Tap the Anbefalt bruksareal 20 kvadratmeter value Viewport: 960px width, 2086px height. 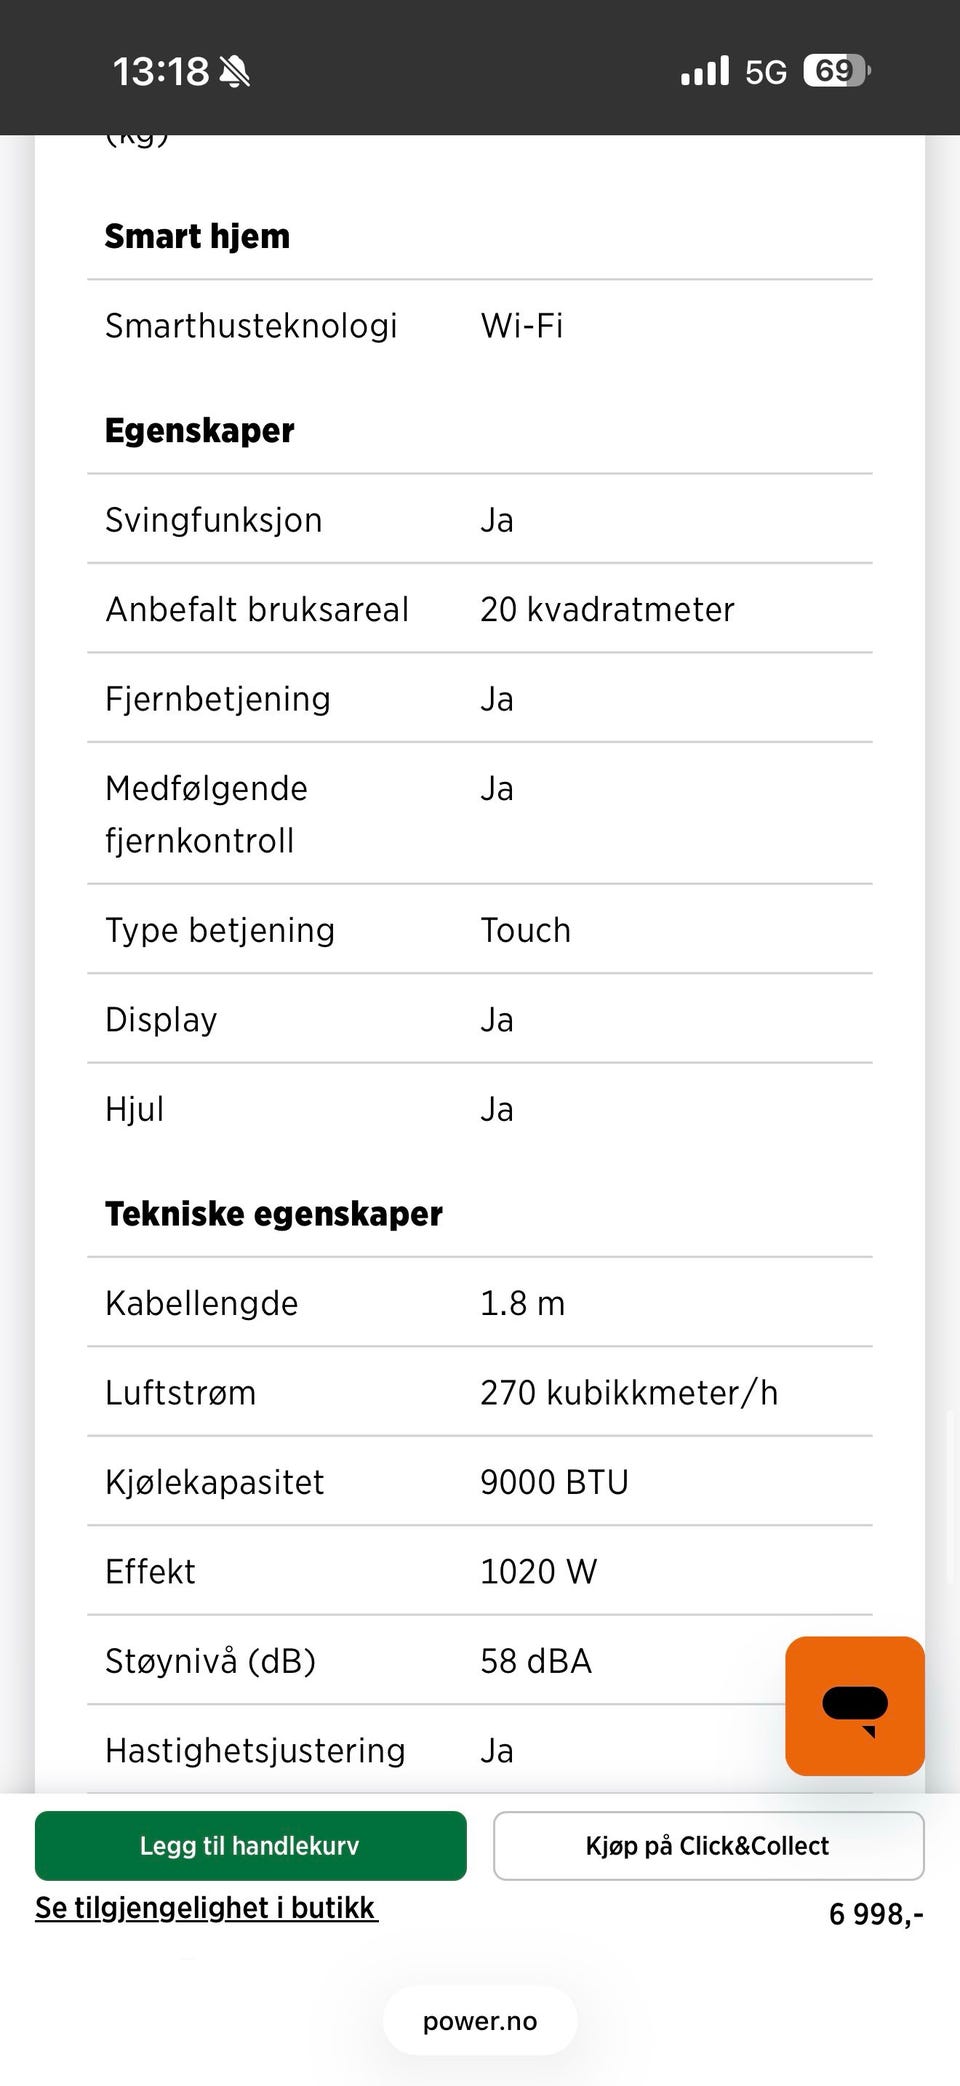[x=607, y=609]
